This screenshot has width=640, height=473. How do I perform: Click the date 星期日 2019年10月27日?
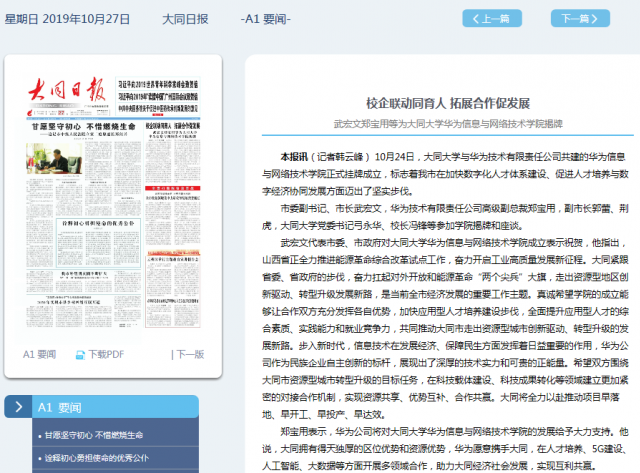tap(67, 19)
